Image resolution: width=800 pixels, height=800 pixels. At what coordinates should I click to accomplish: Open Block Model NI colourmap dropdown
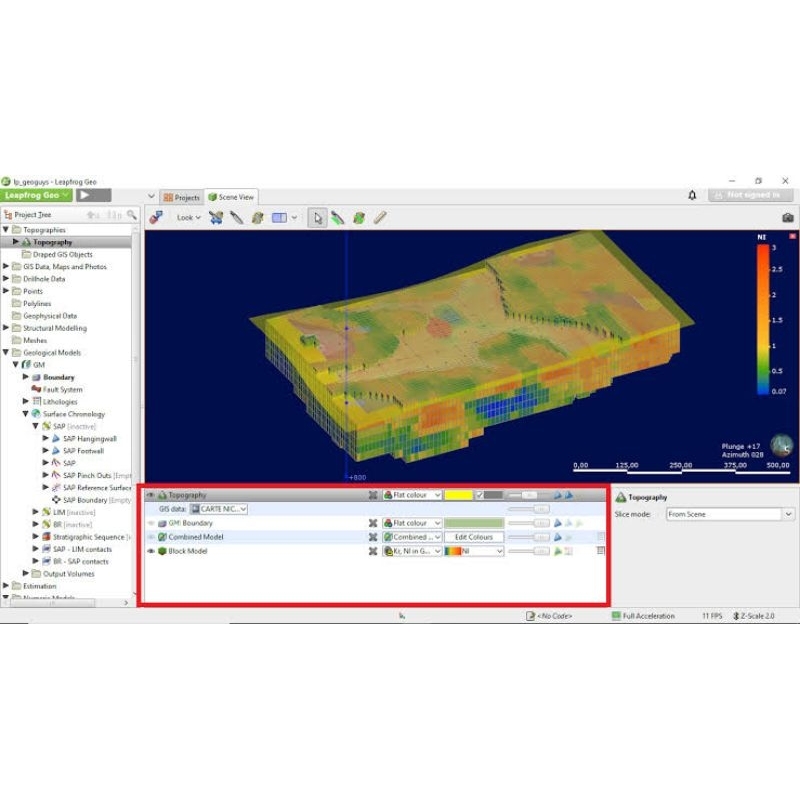point(474,551)
